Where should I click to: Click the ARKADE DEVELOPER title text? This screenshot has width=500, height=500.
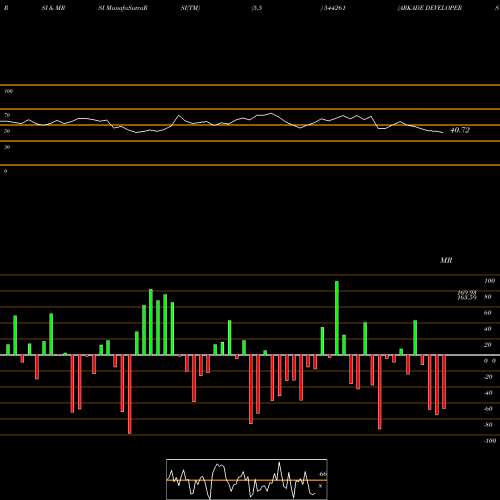click(430, 8)
